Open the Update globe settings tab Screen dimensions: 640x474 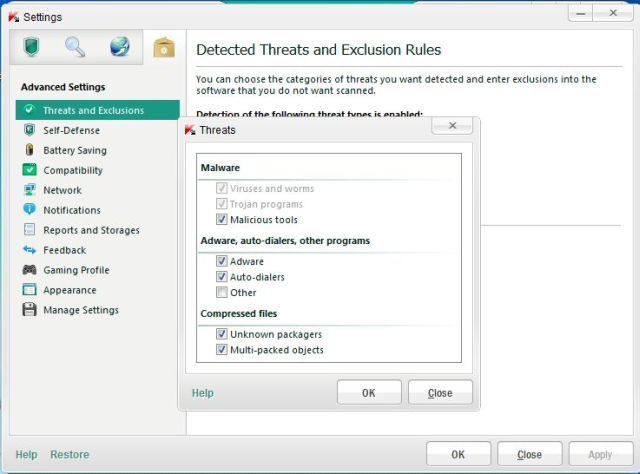pos(119,47)
